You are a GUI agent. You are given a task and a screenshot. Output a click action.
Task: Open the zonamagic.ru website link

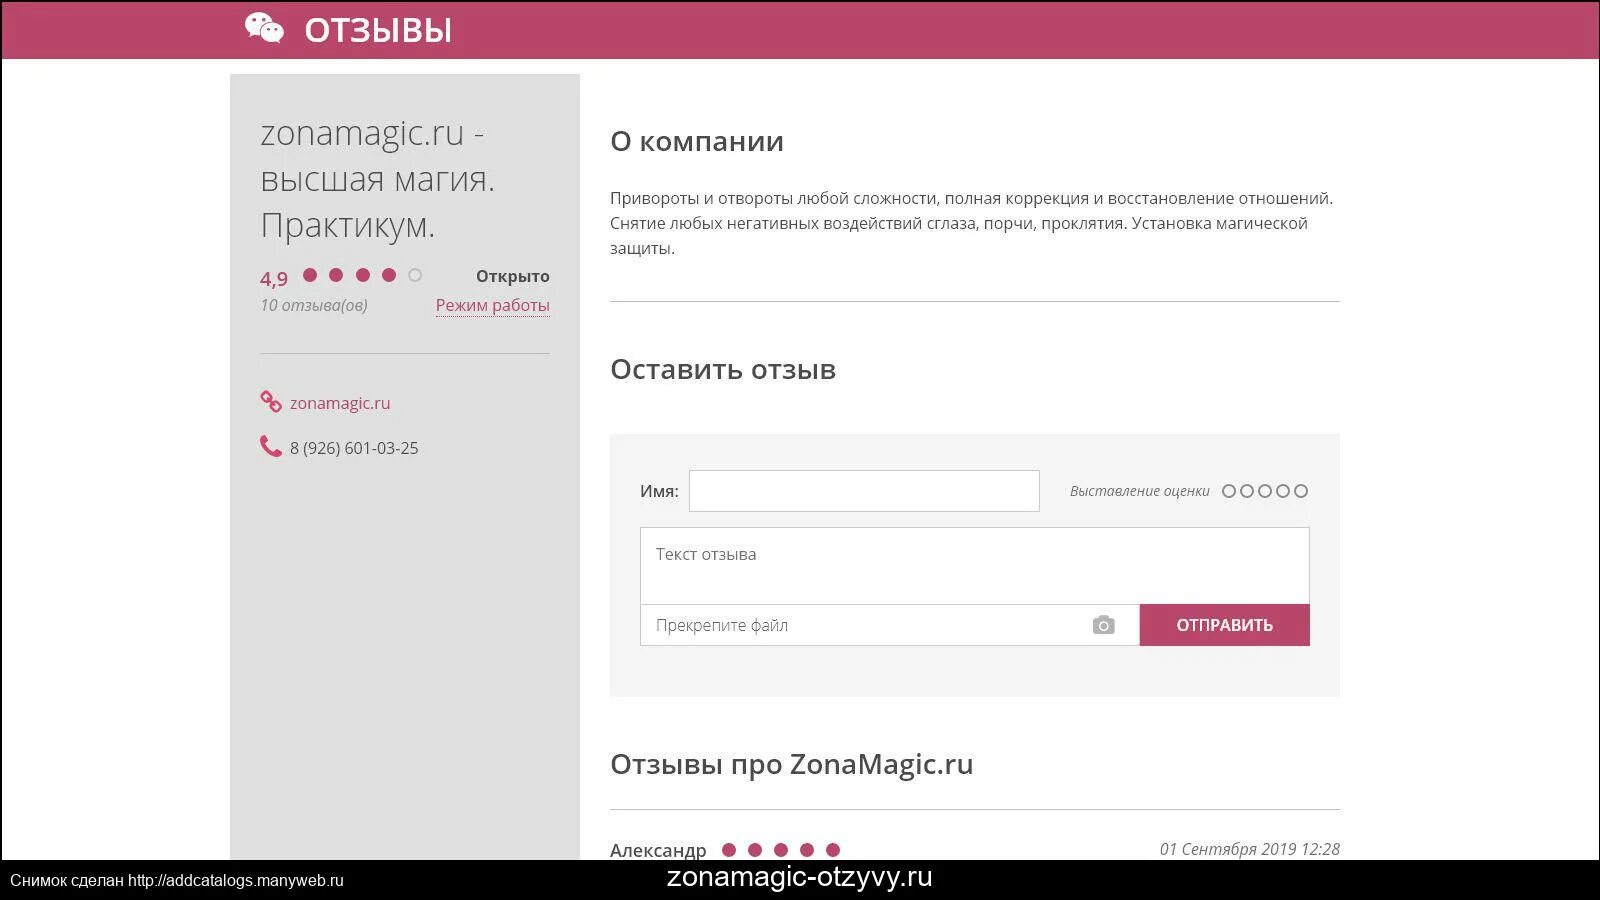[340, 403]
